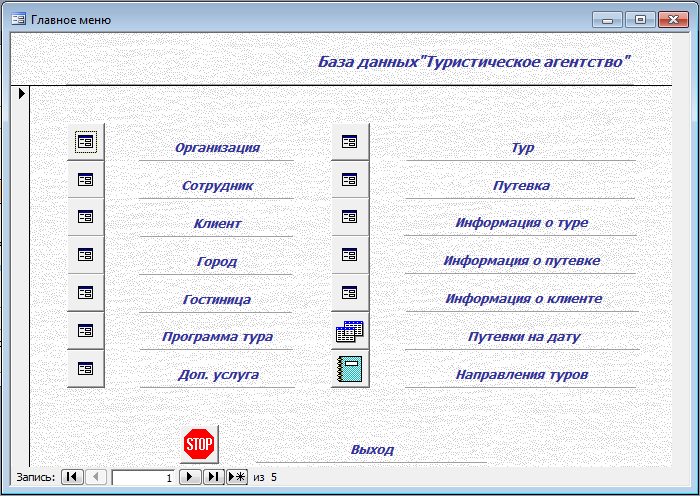
Task: Open the Тур form icon button
Action: click(350, 142)
